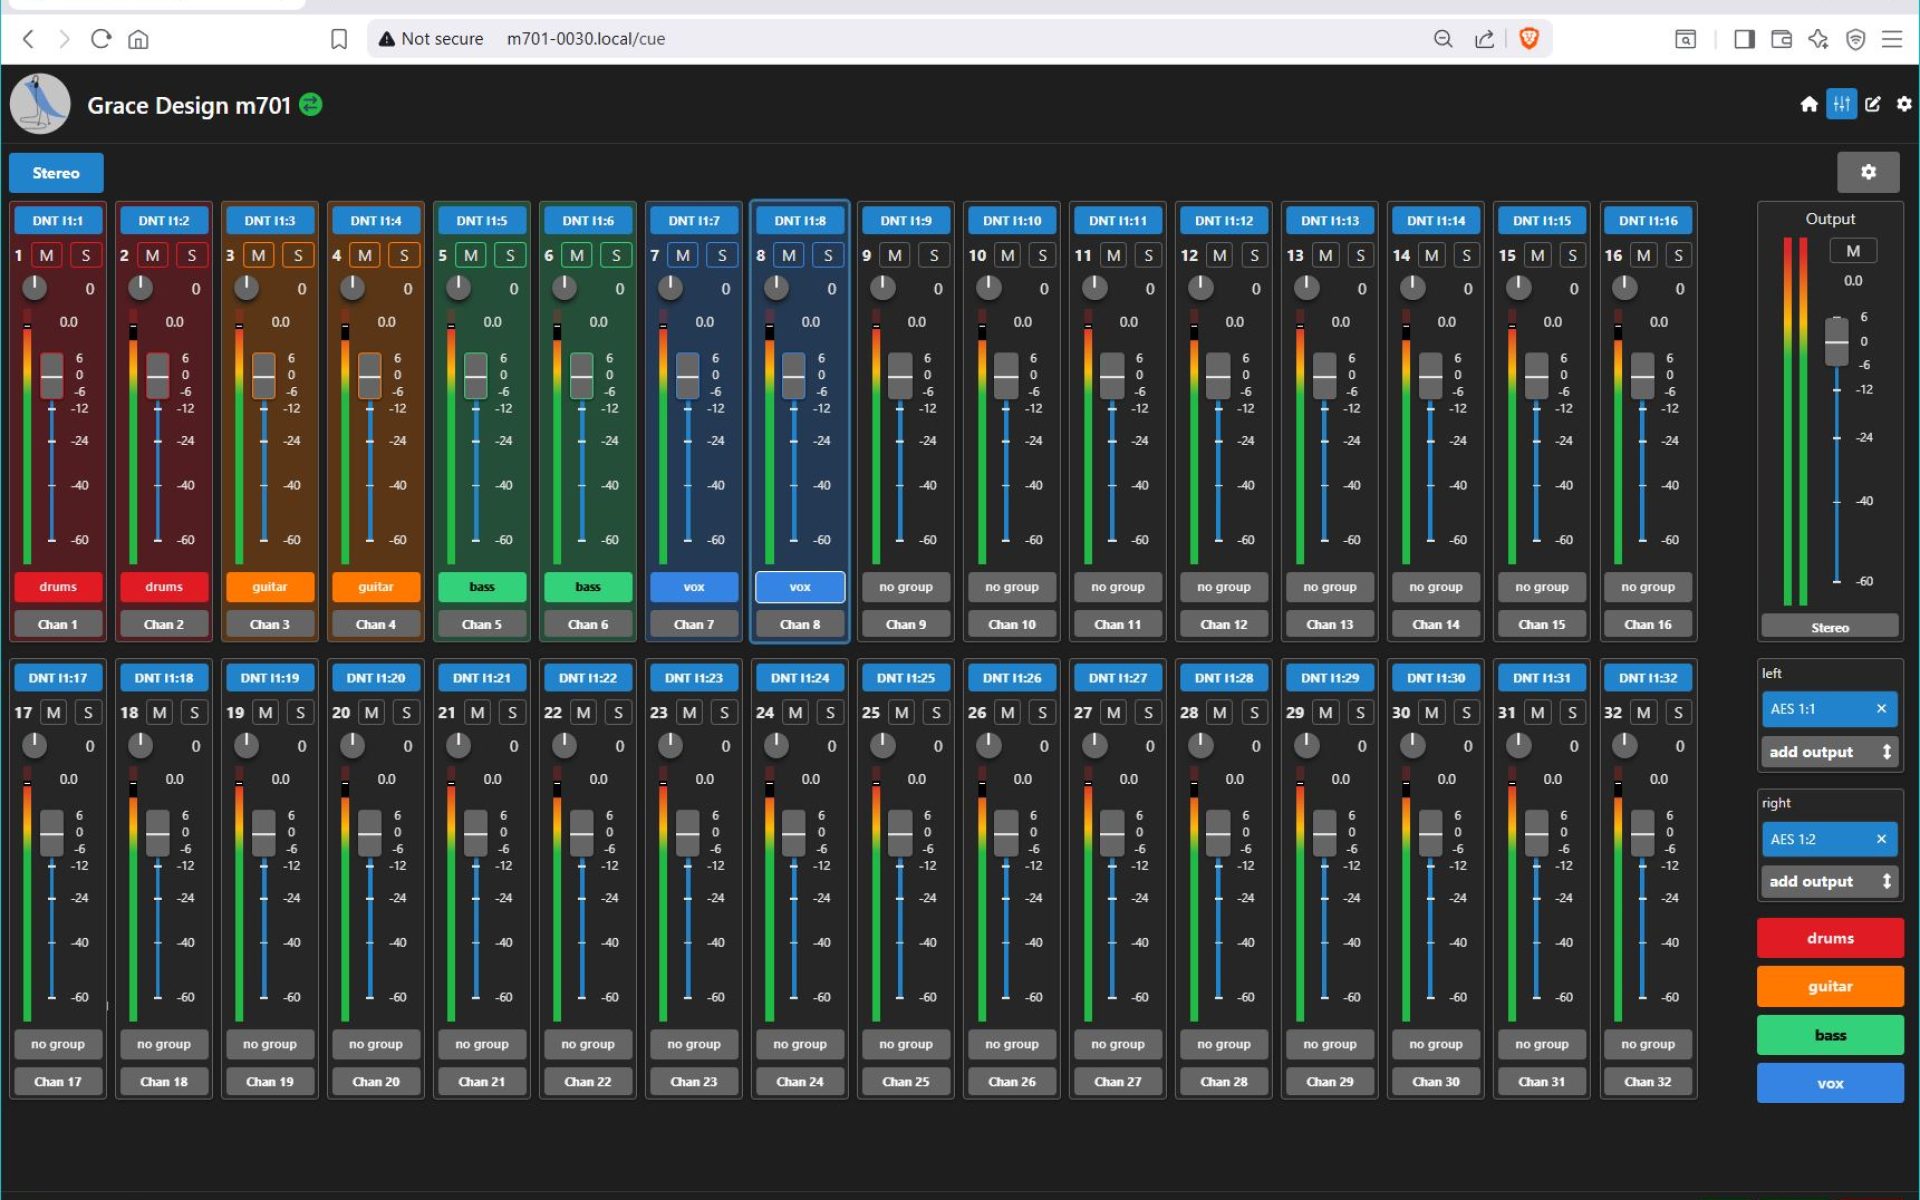Select the blue mixer faders view icon
1920x1200 pixels.
click(x=1841, y=104)
